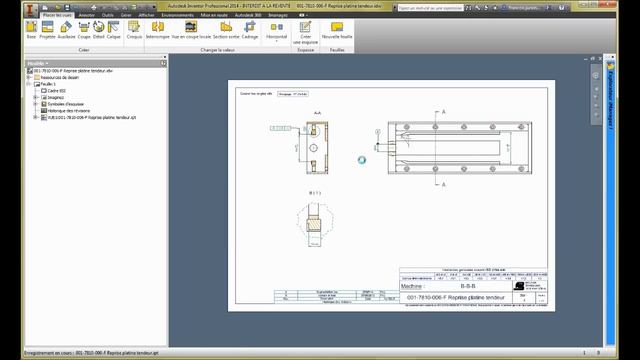Viewport: 640px width, 360px height.
Task: Expand the Imagnez tree node
Action: pos(36,97)
